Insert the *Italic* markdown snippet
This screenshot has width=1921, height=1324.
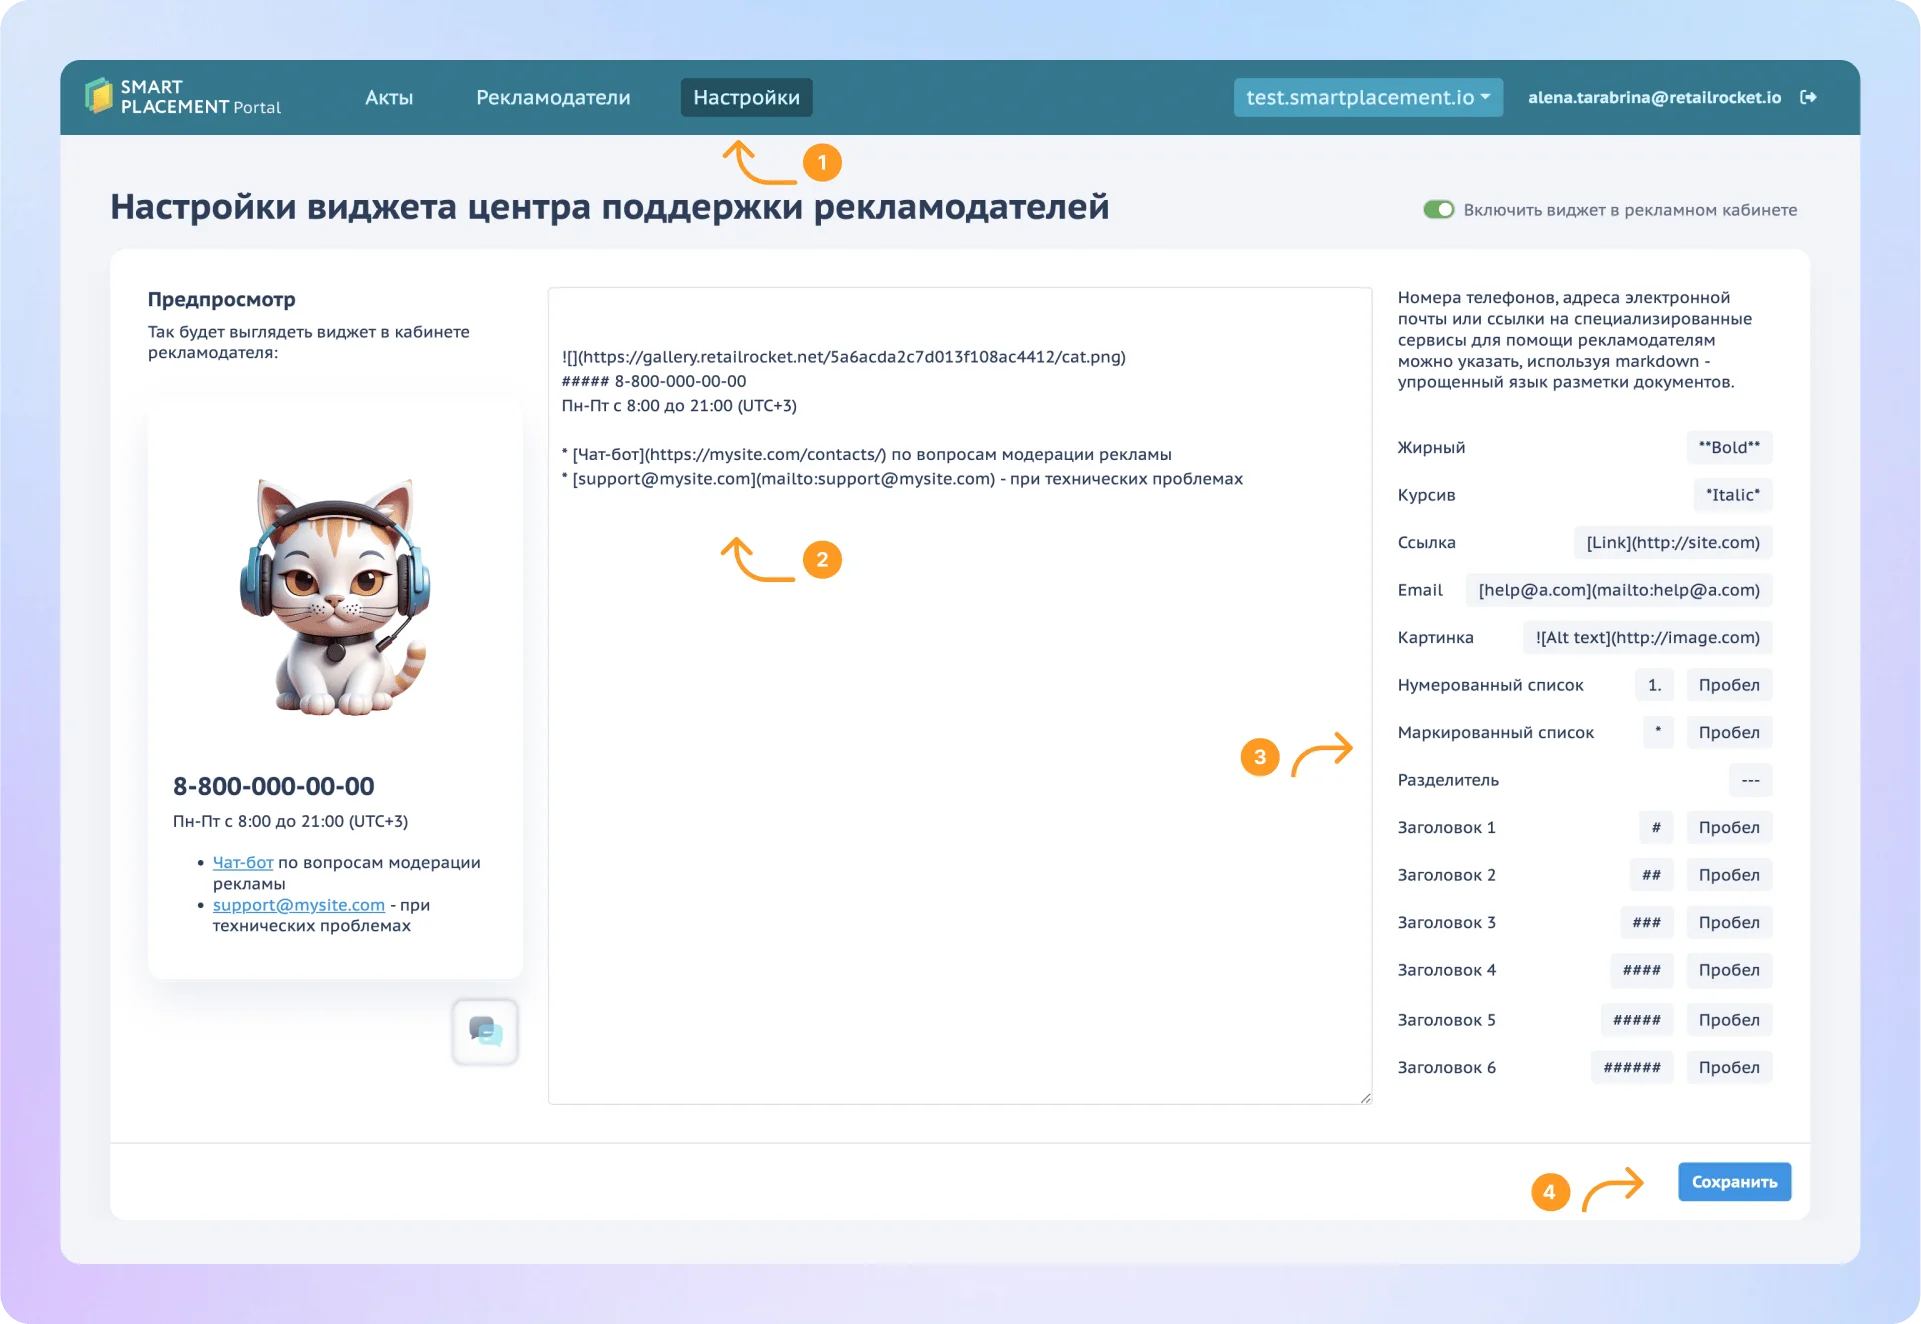[x=1732, y=495]
